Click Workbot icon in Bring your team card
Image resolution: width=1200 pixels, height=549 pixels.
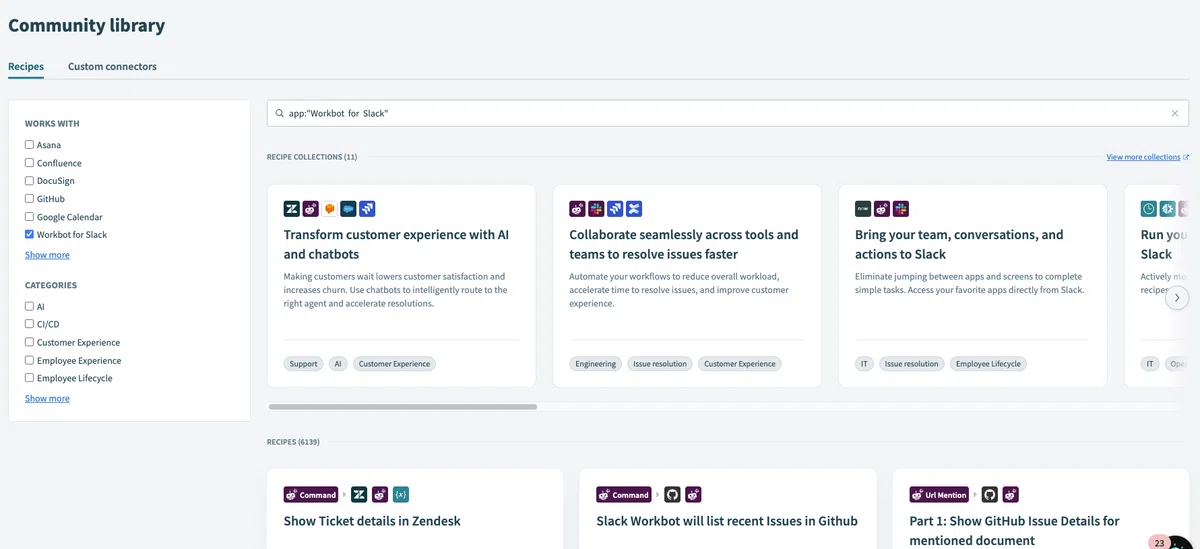(882, 209)
